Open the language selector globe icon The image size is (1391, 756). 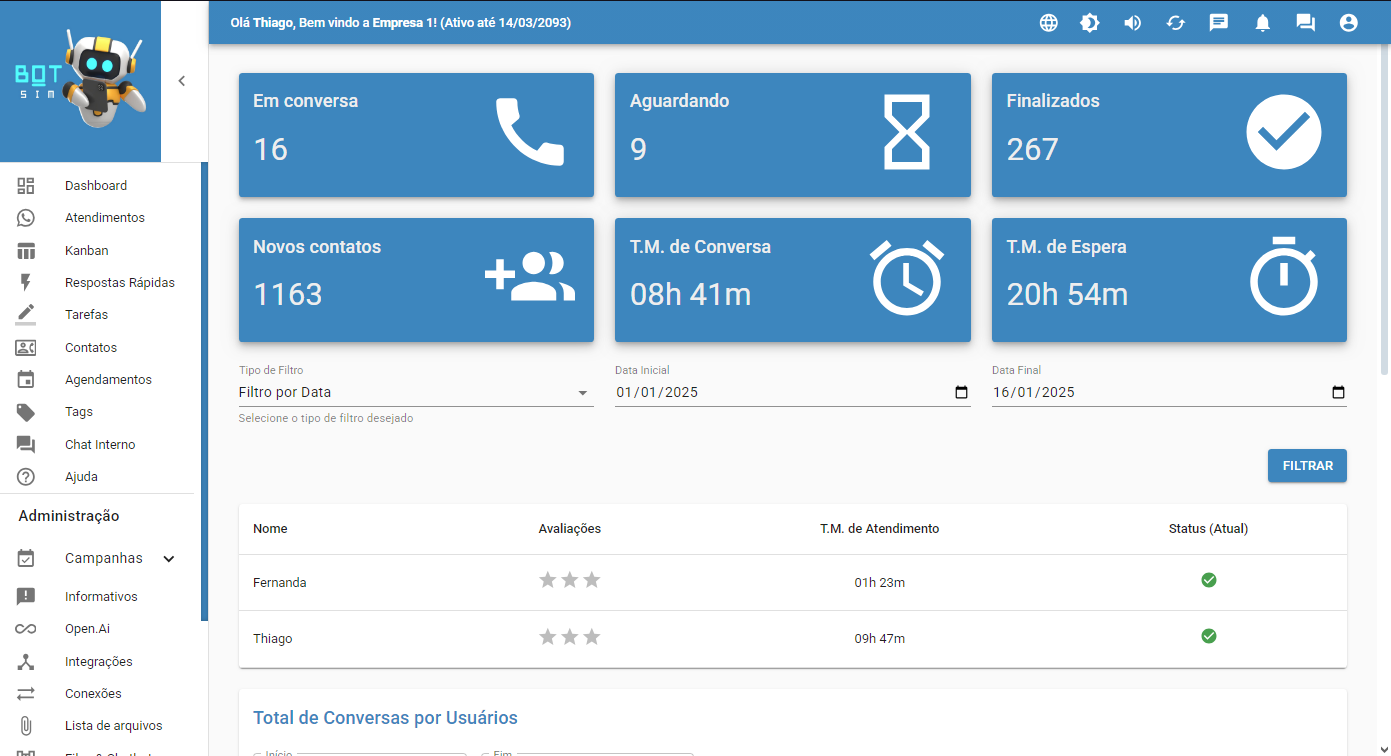click(x=1048, y=22)
